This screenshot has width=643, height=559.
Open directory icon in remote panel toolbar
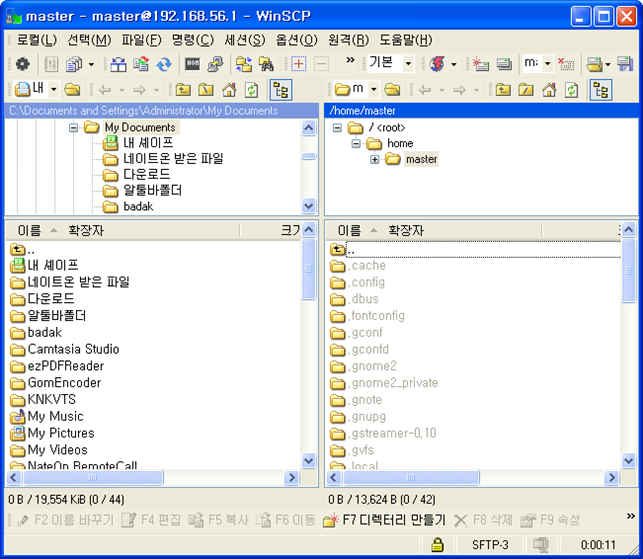point(392,89)
